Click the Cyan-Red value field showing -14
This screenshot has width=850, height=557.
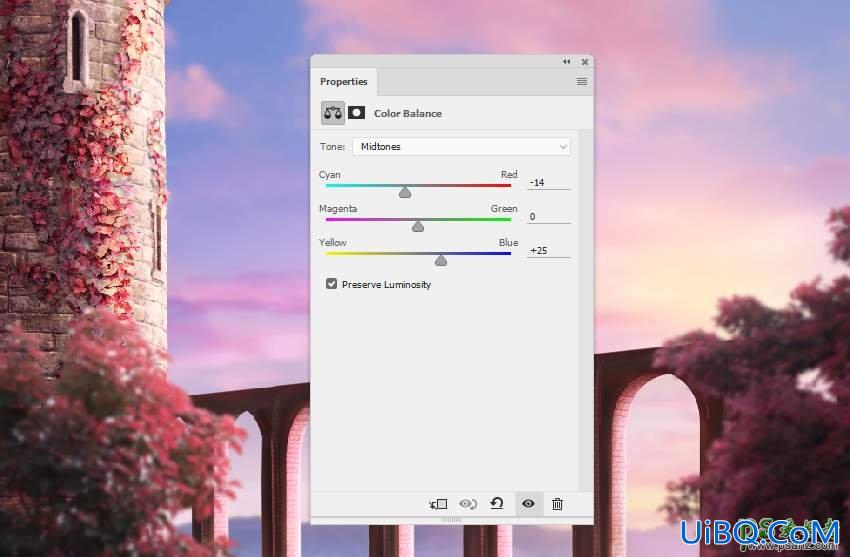coord(549,183)
